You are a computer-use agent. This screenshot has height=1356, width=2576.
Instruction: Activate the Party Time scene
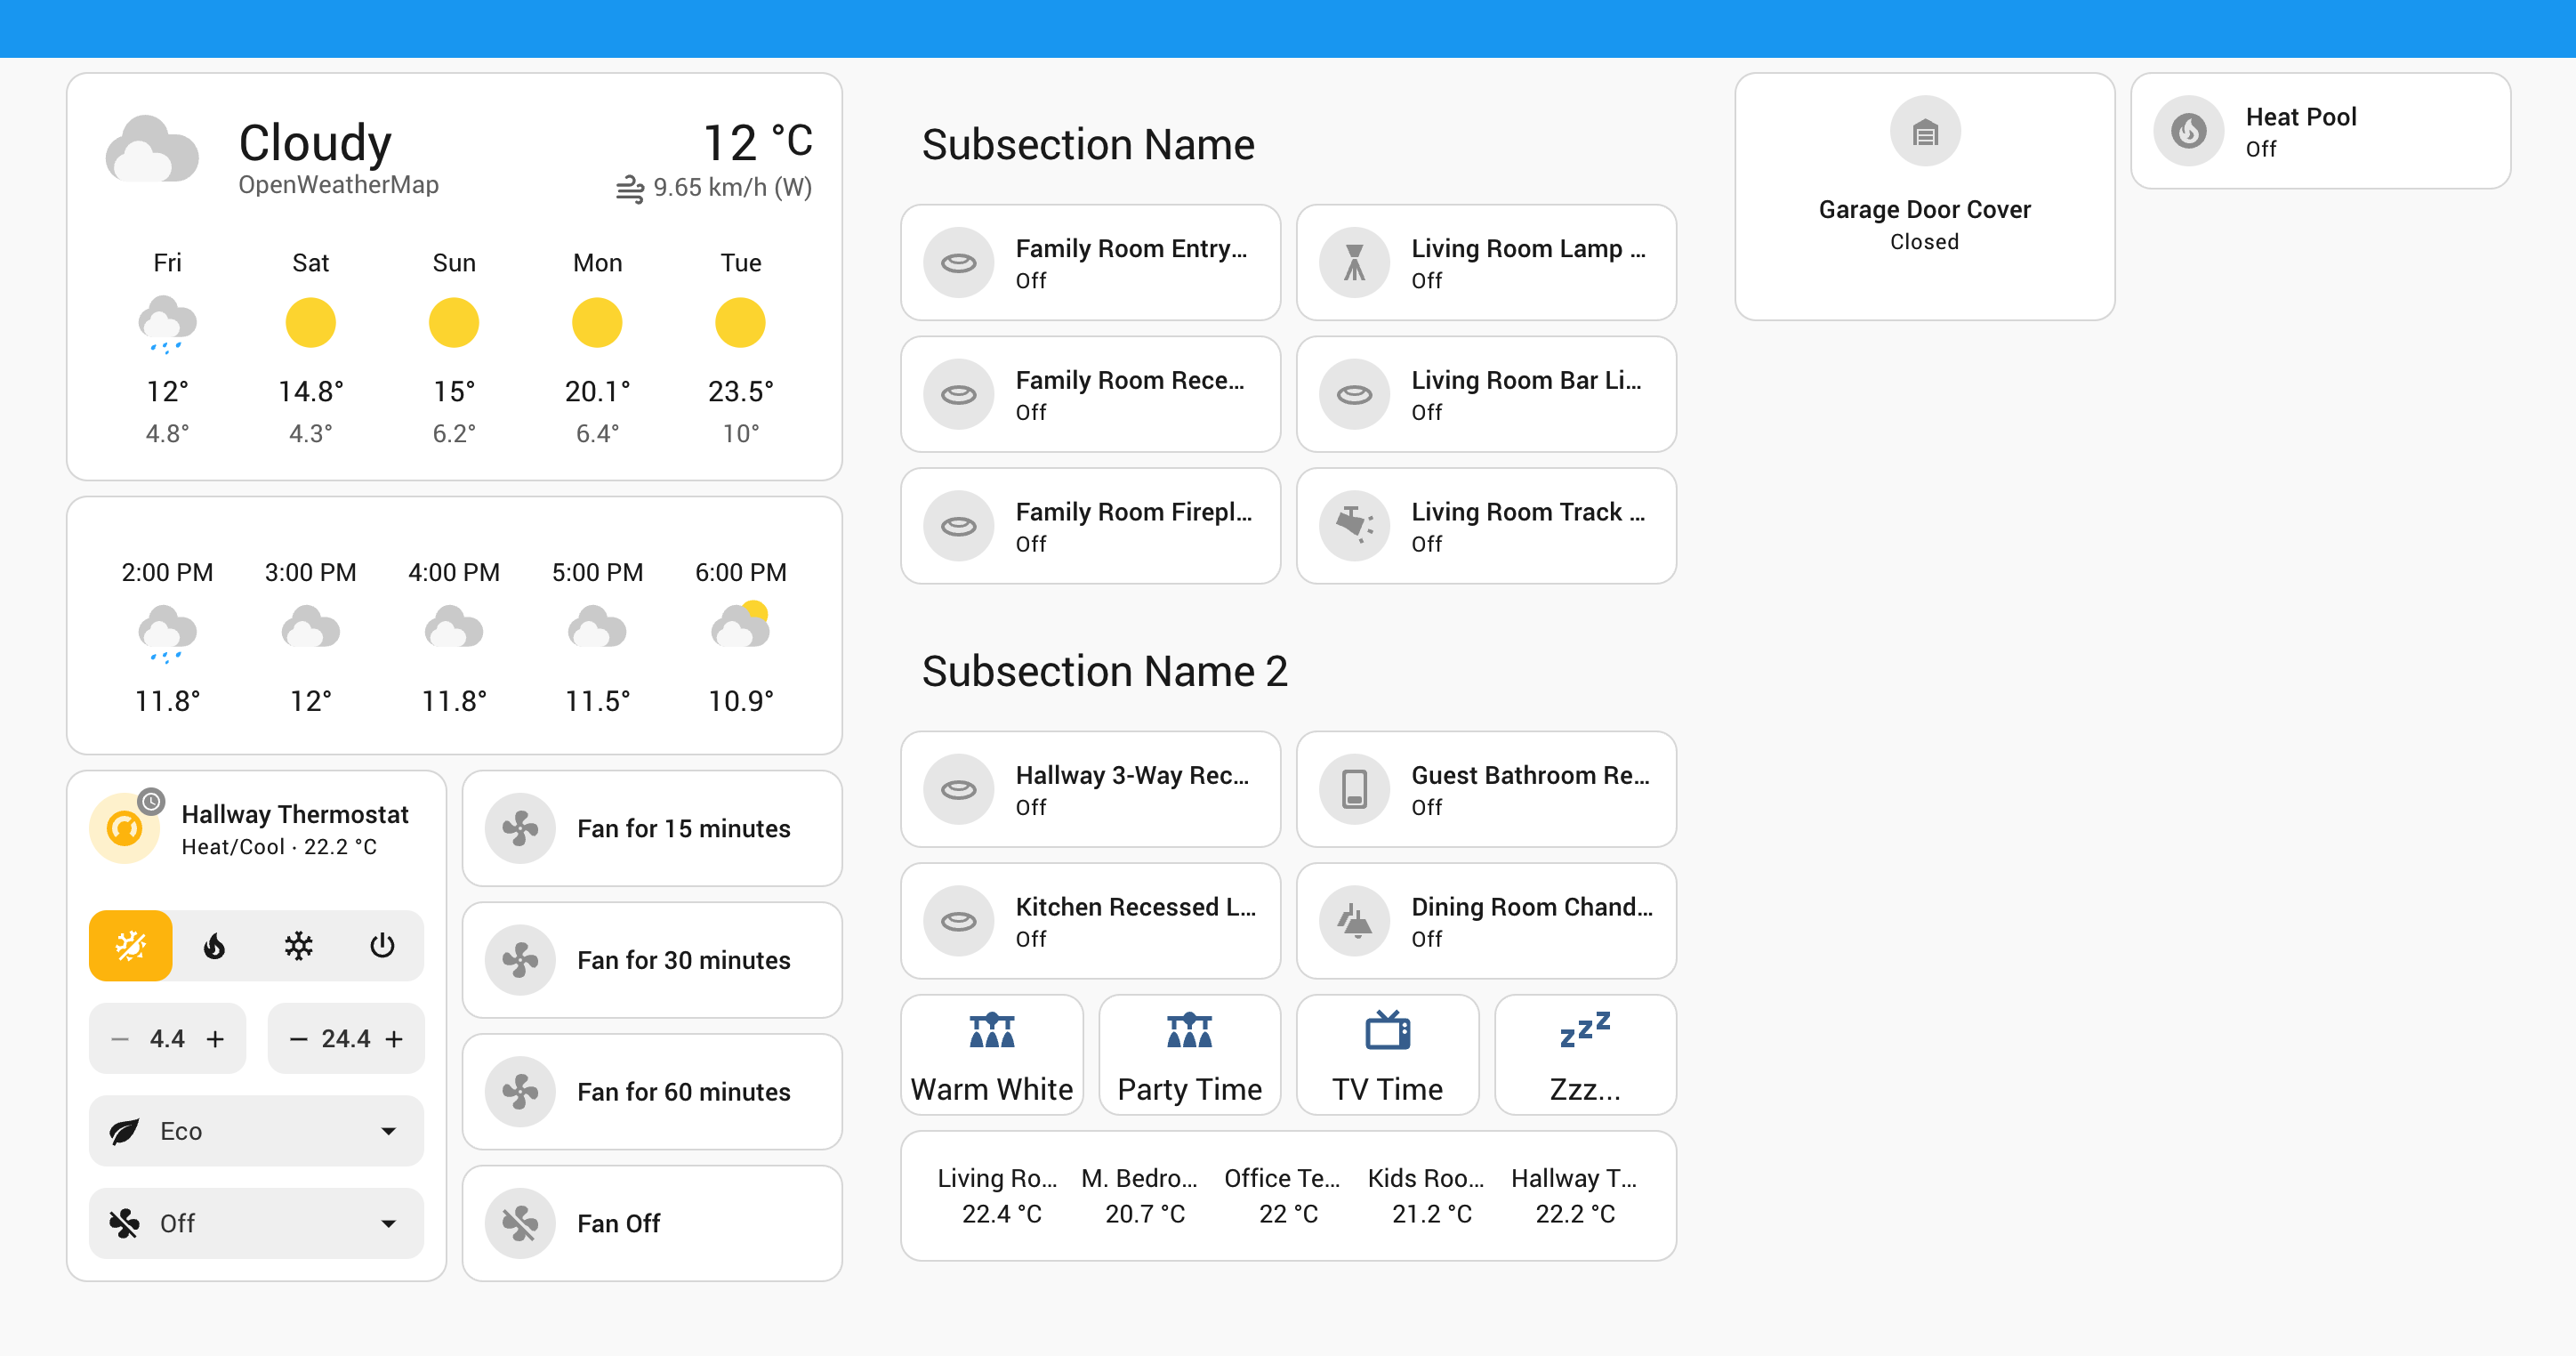(1189, 1053)
